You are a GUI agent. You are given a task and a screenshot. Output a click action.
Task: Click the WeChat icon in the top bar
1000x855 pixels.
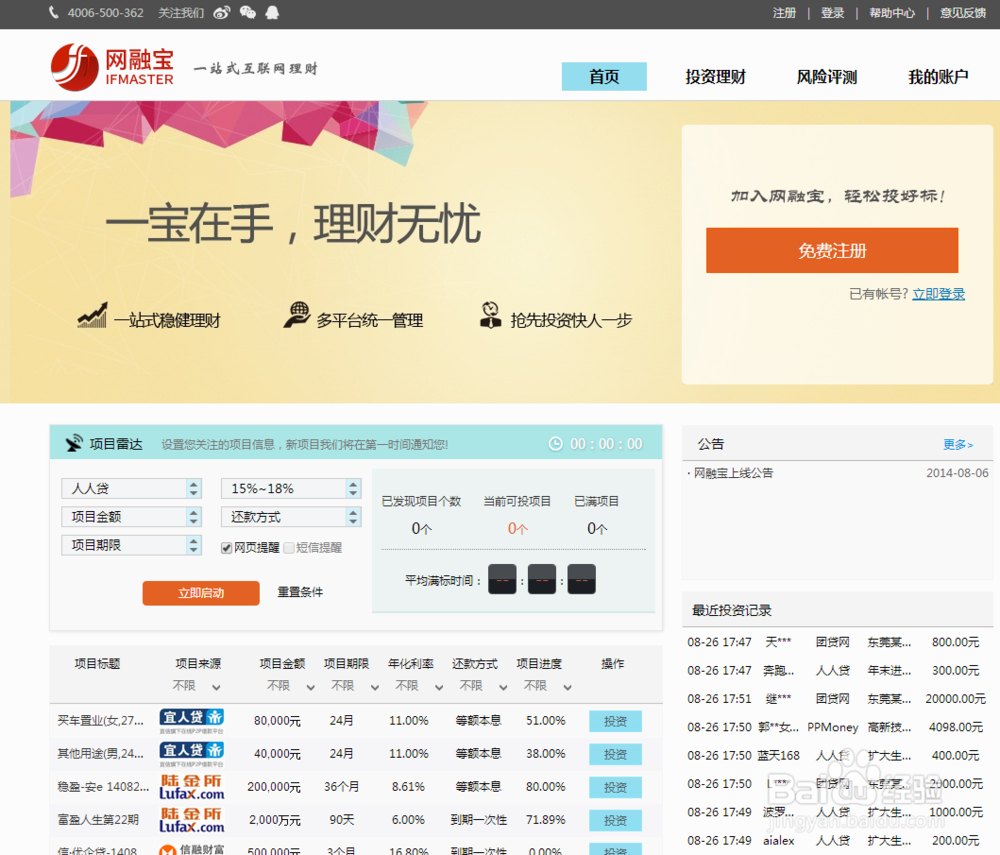click(x=247, y=14)
